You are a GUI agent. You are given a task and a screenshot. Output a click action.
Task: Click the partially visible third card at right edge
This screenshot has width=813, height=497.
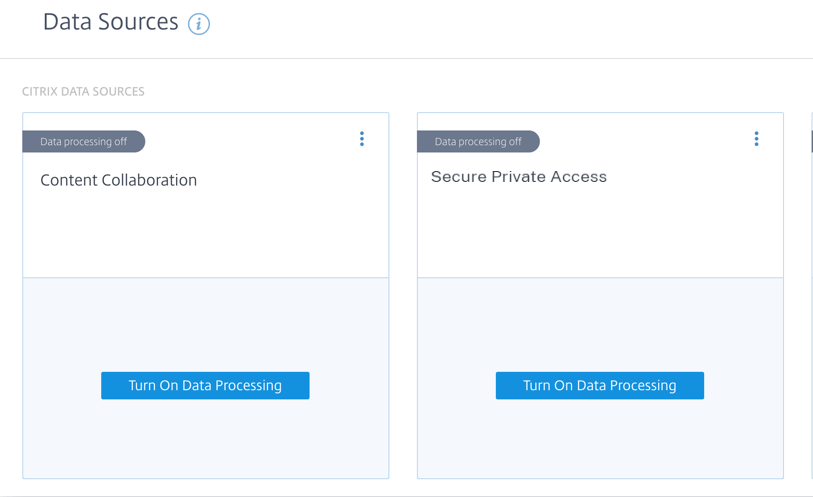(x=811, y=300)
